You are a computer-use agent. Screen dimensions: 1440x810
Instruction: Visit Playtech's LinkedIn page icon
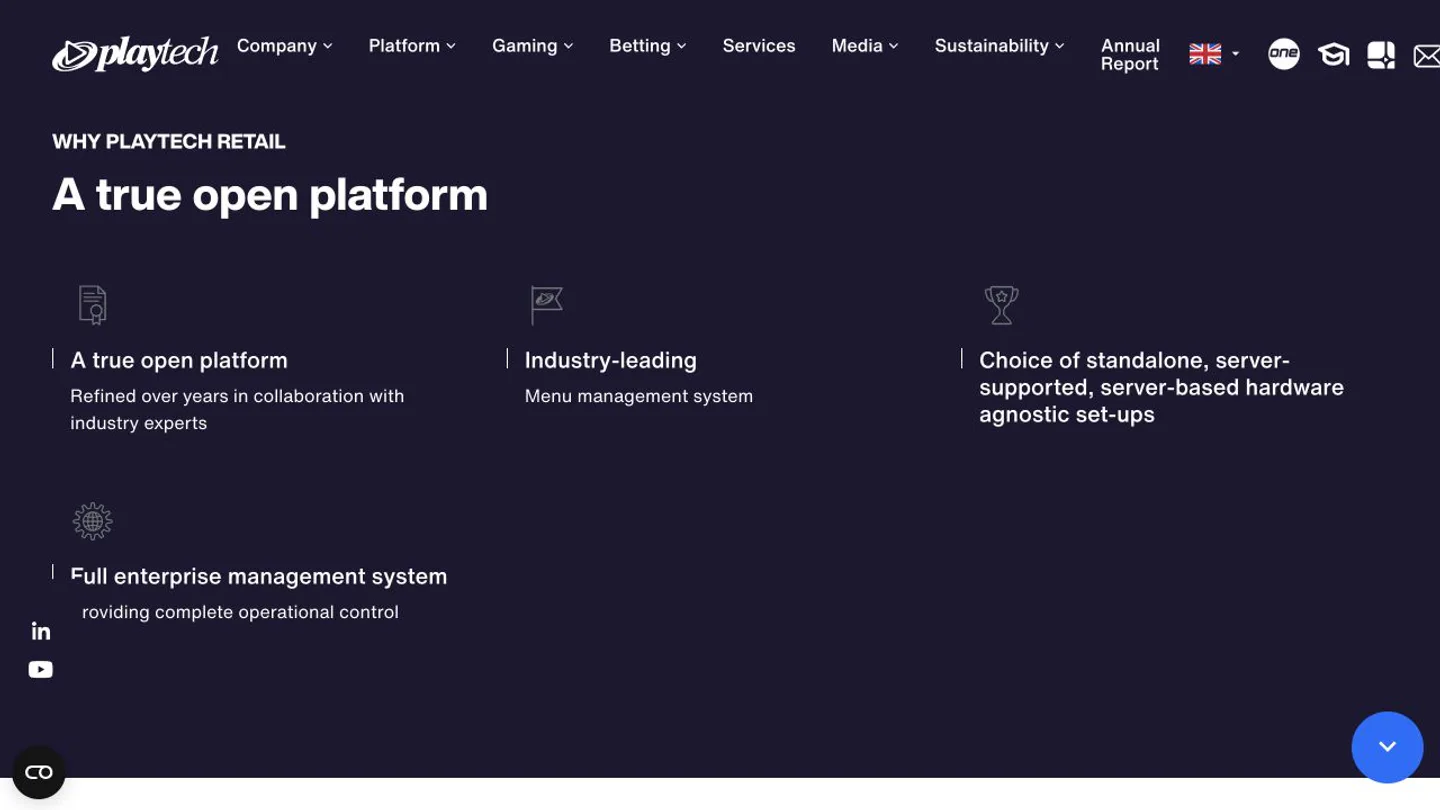[x=41, y=631]
